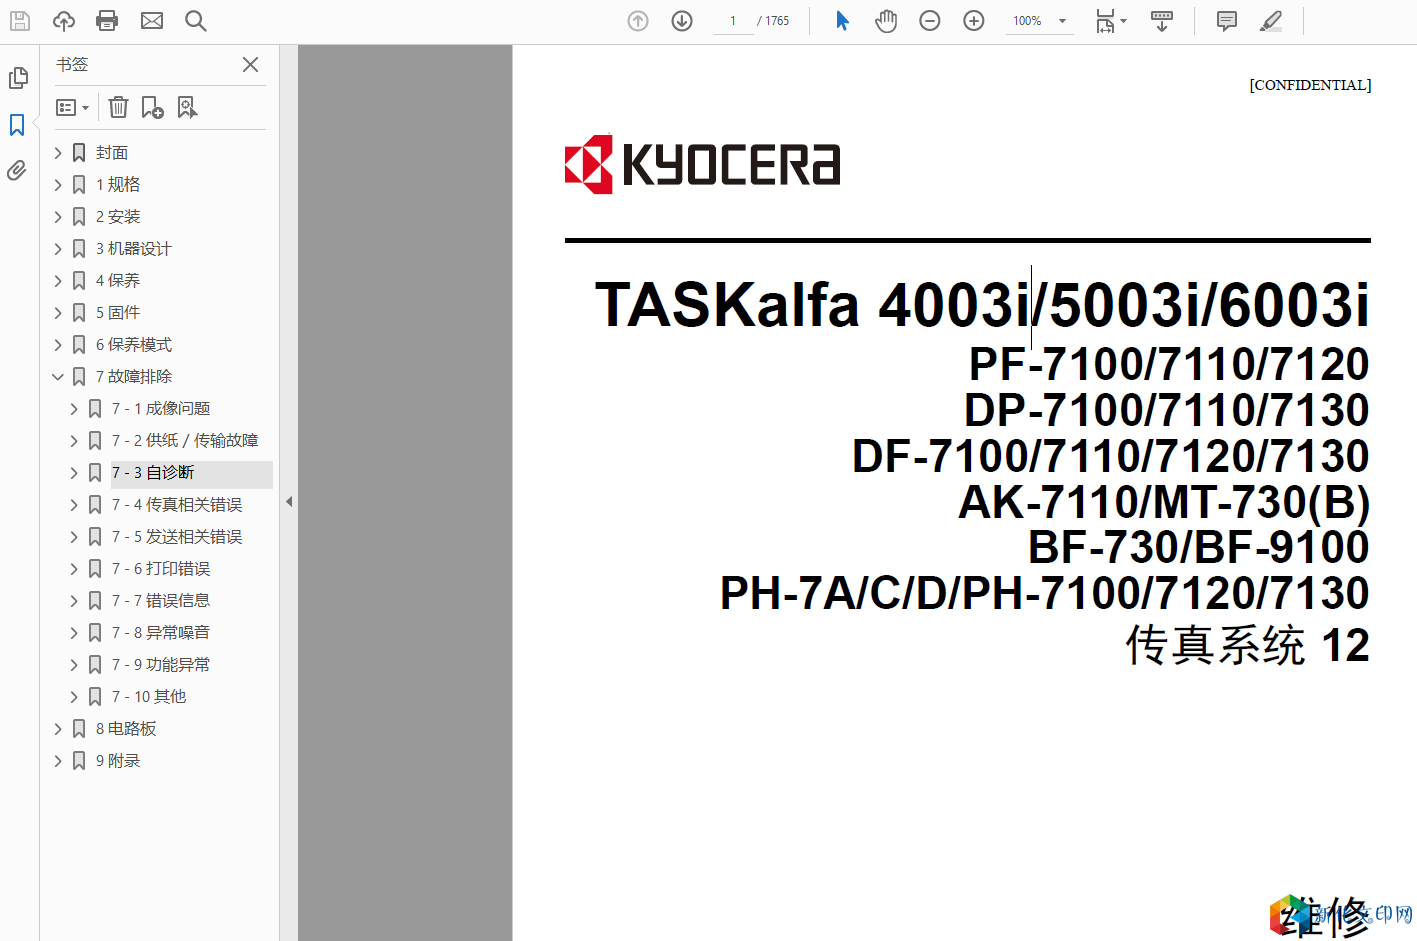Delete the selected bookmark with trash icon

tap(118, 107)
